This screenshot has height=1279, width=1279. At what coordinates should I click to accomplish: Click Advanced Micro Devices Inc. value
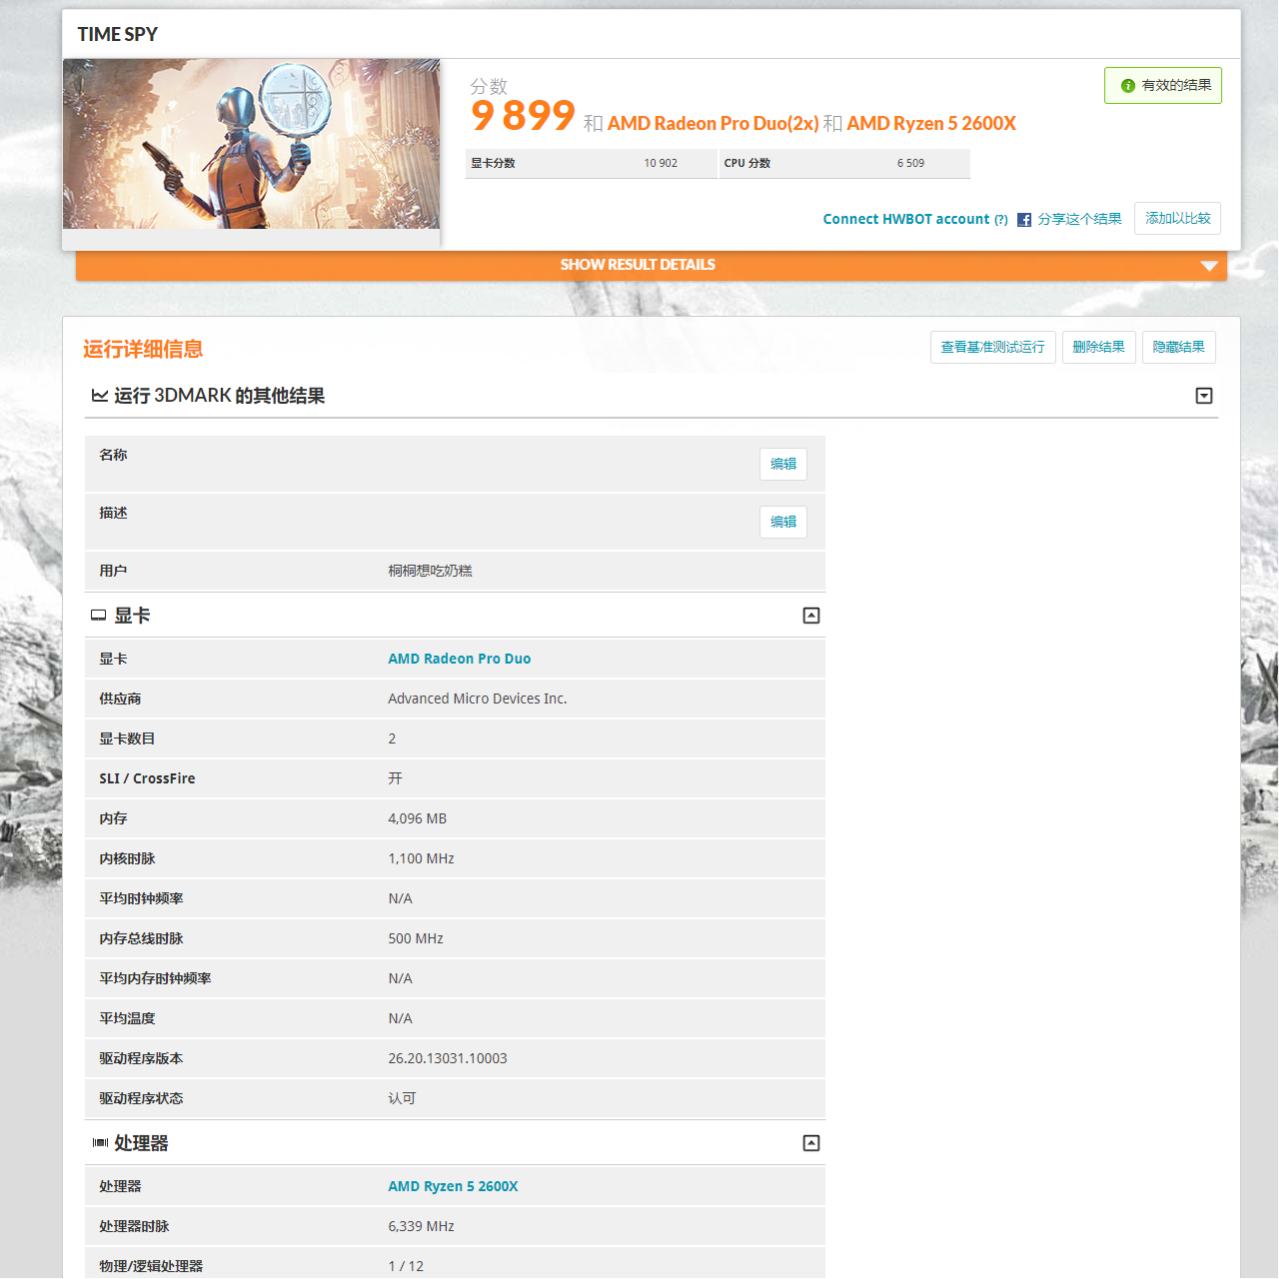[x=477, y=699]
